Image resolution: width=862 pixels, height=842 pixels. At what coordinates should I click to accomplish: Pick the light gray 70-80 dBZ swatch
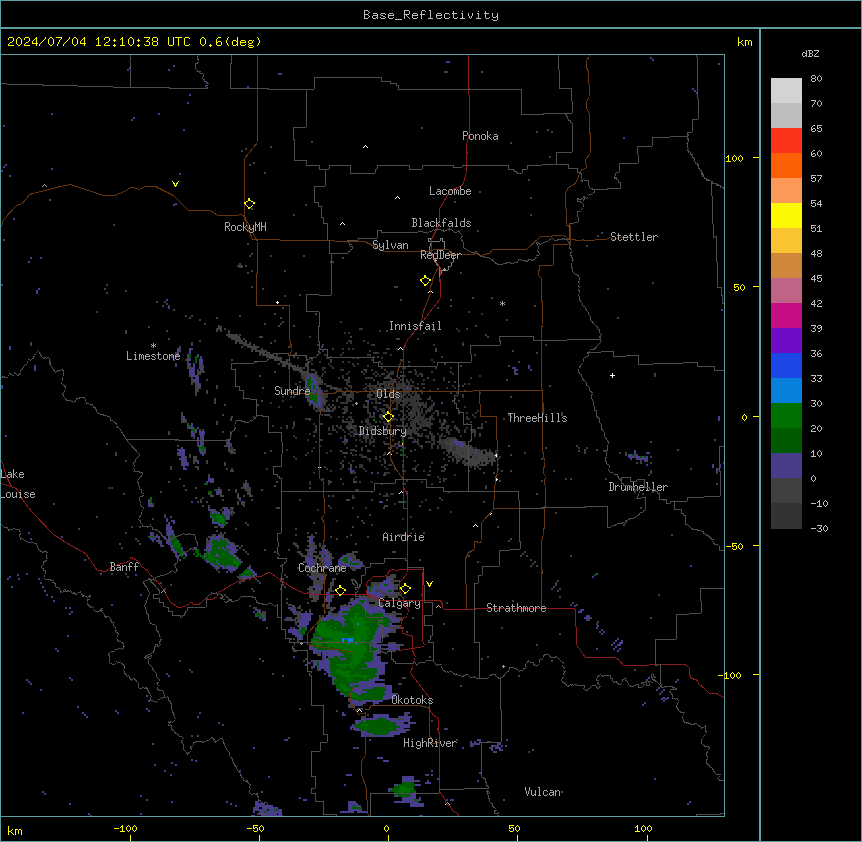coord(786,91)
